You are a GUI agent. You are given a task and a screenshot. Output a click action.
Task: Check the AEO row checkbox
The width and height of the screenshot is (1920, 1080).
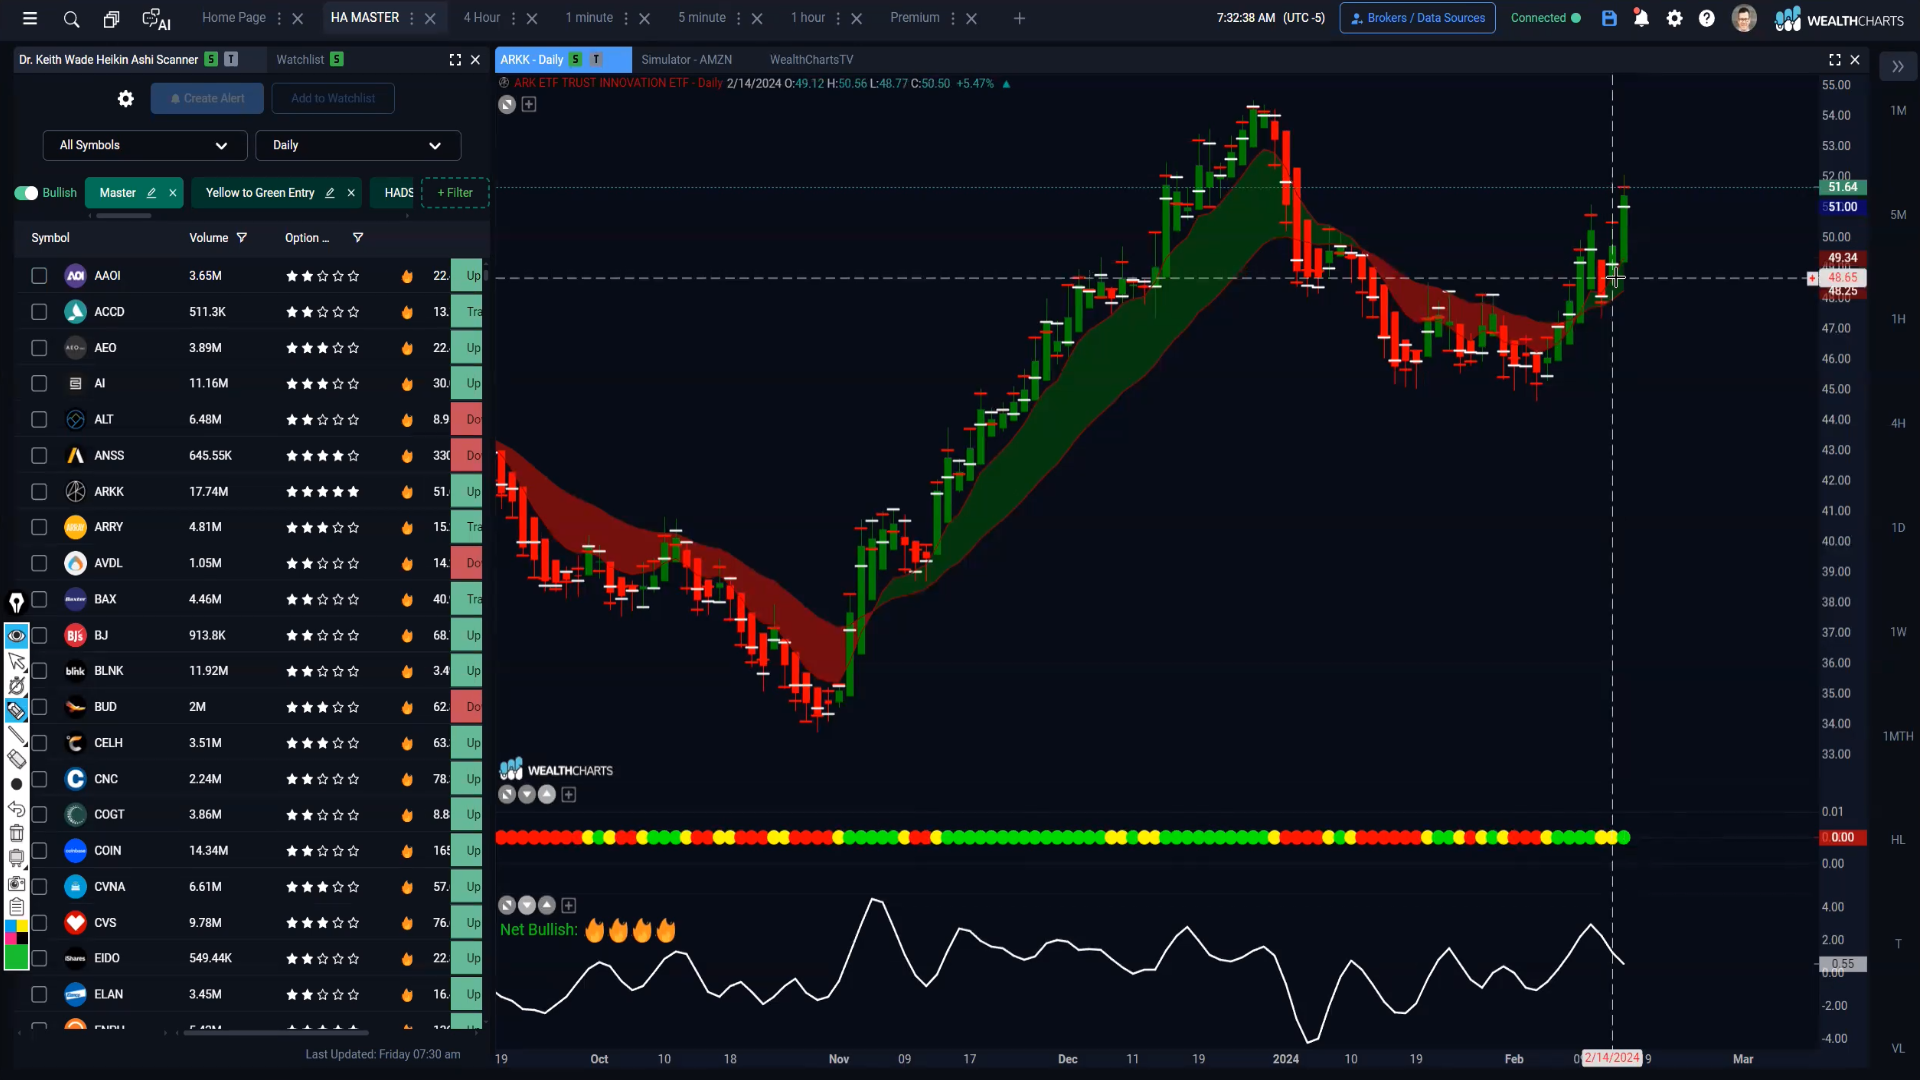tap(39, 348)
